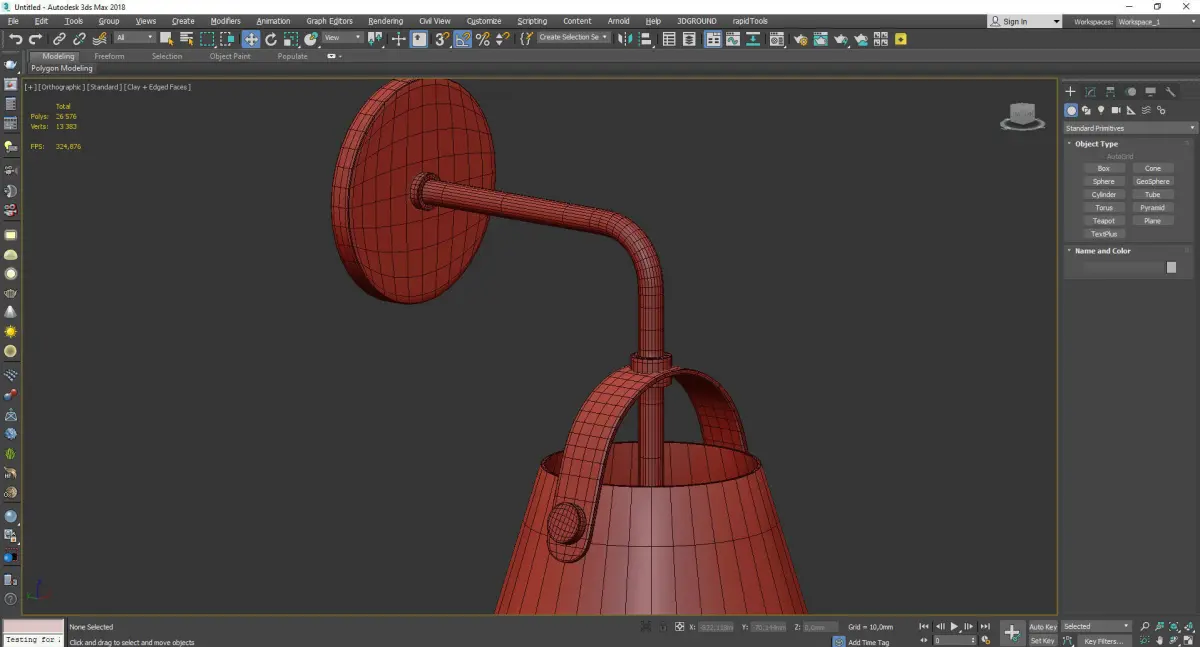Click the object color swatch in Name and Color
Viewport: 1200px width, 647px height.
click(1171, 268)
